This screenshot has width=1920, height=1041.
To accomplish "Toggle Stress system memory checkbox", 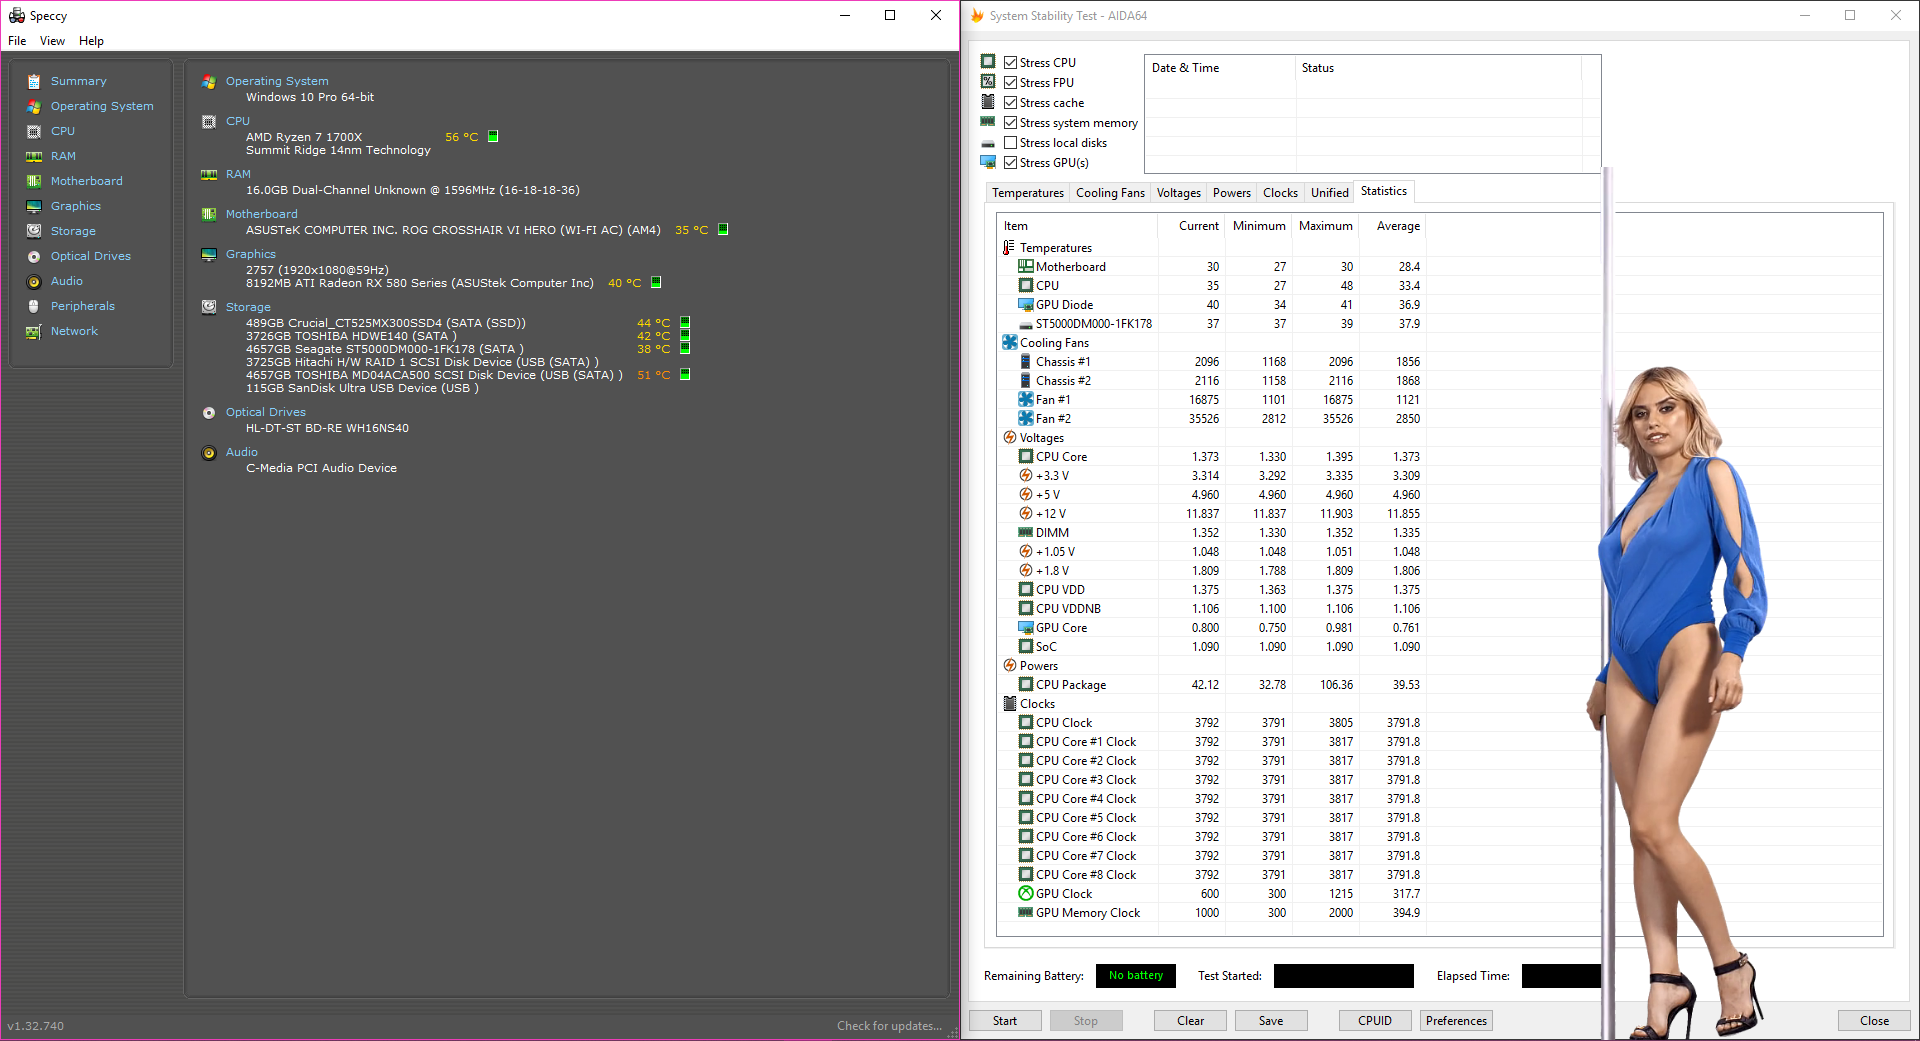I will point(1011,122).
